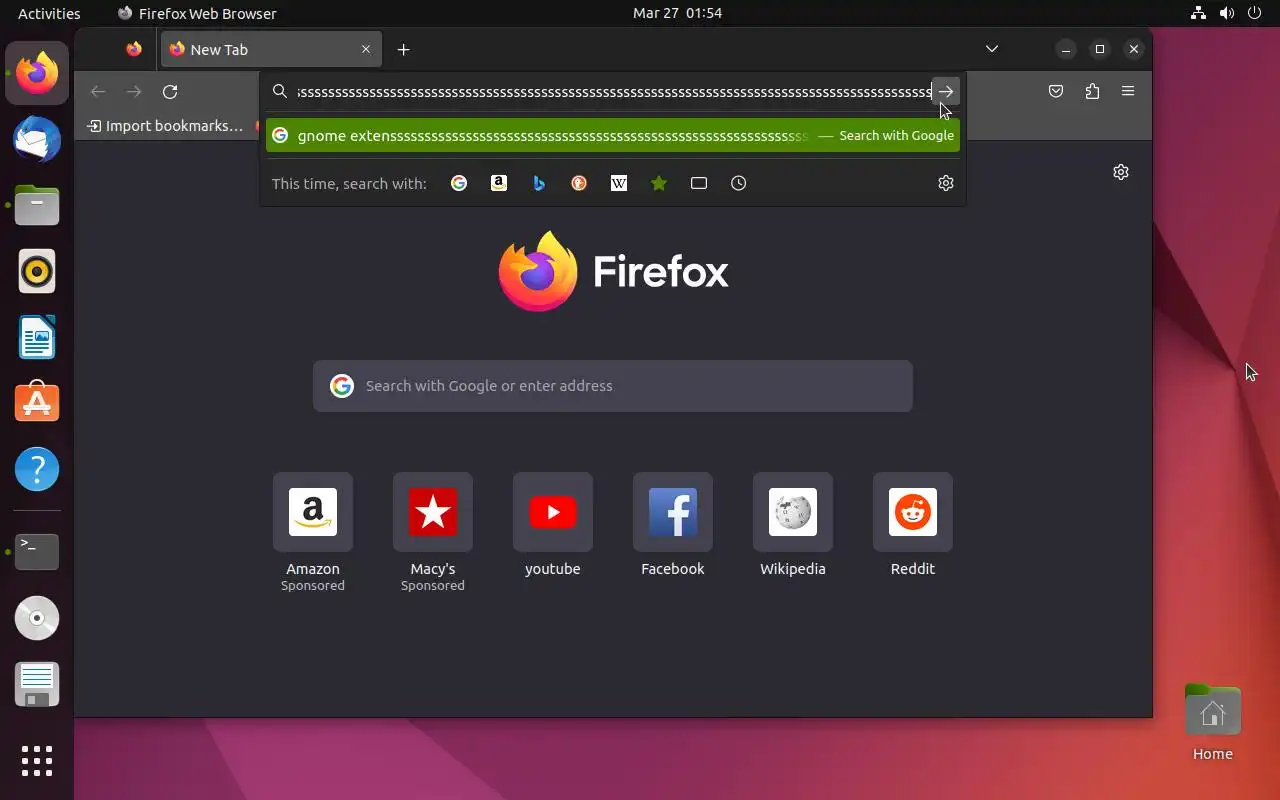Click the Activities button in the top bar
The image size is (1280, 800).
coord(49,13)
